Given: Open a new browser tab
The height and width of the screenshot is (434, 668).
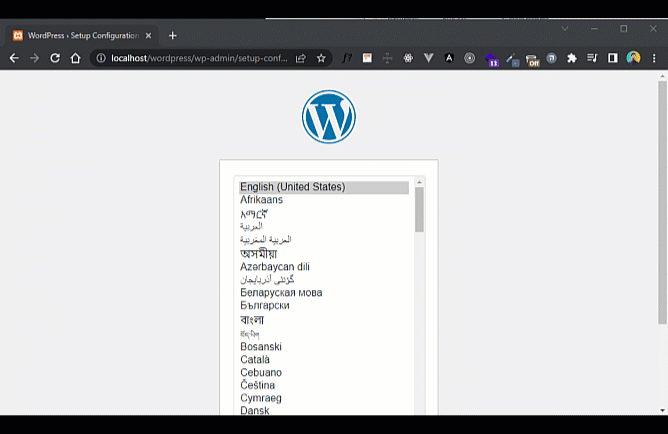Looking at the screenshot, I should pos(173,36).
